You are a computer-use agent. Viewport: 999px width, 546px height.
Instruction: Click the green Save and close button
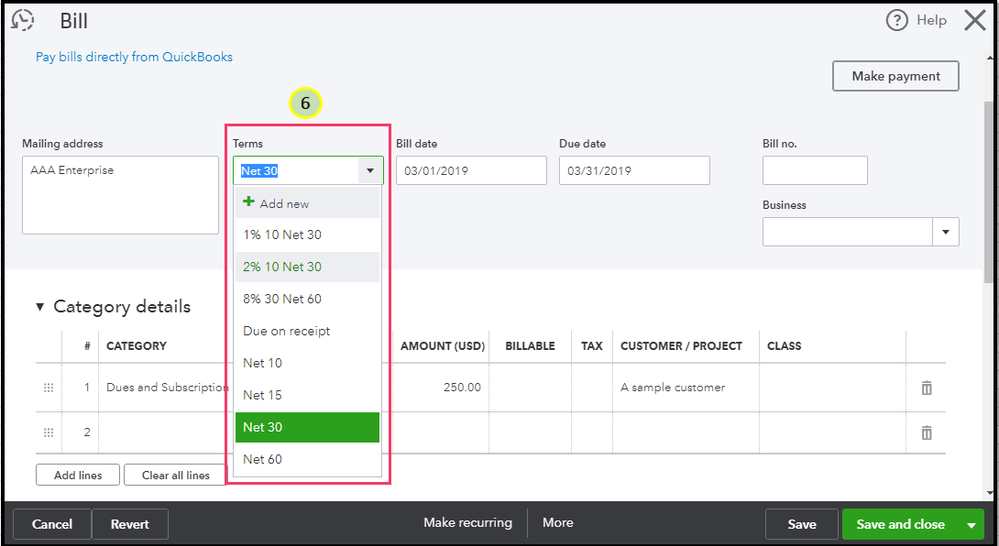(900, 524)
